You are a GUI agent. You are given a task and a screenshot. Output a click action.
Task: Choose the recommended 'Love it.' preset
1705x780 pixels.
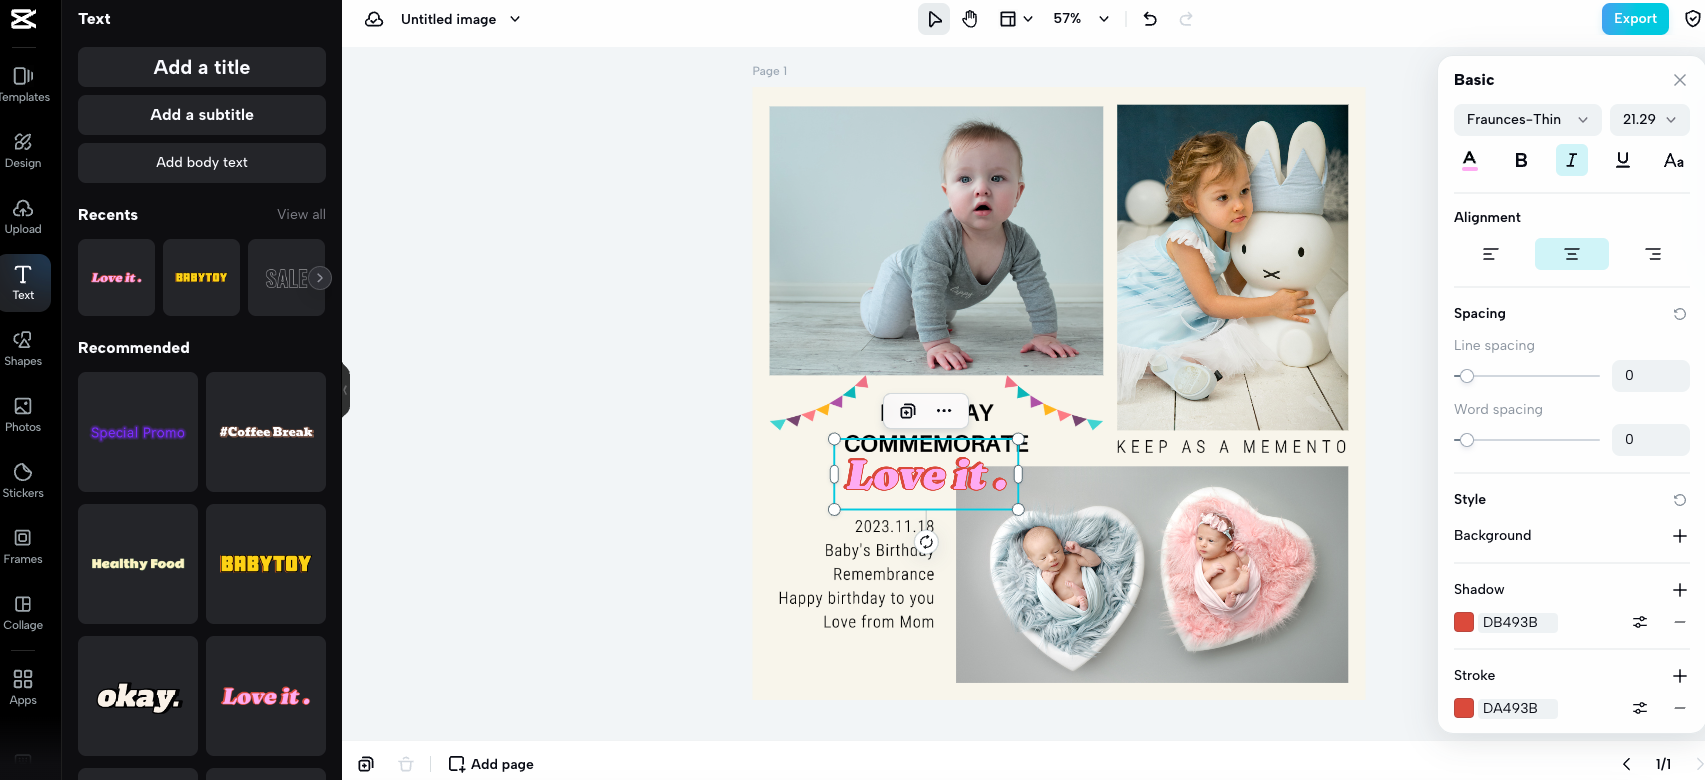(266, 696)
